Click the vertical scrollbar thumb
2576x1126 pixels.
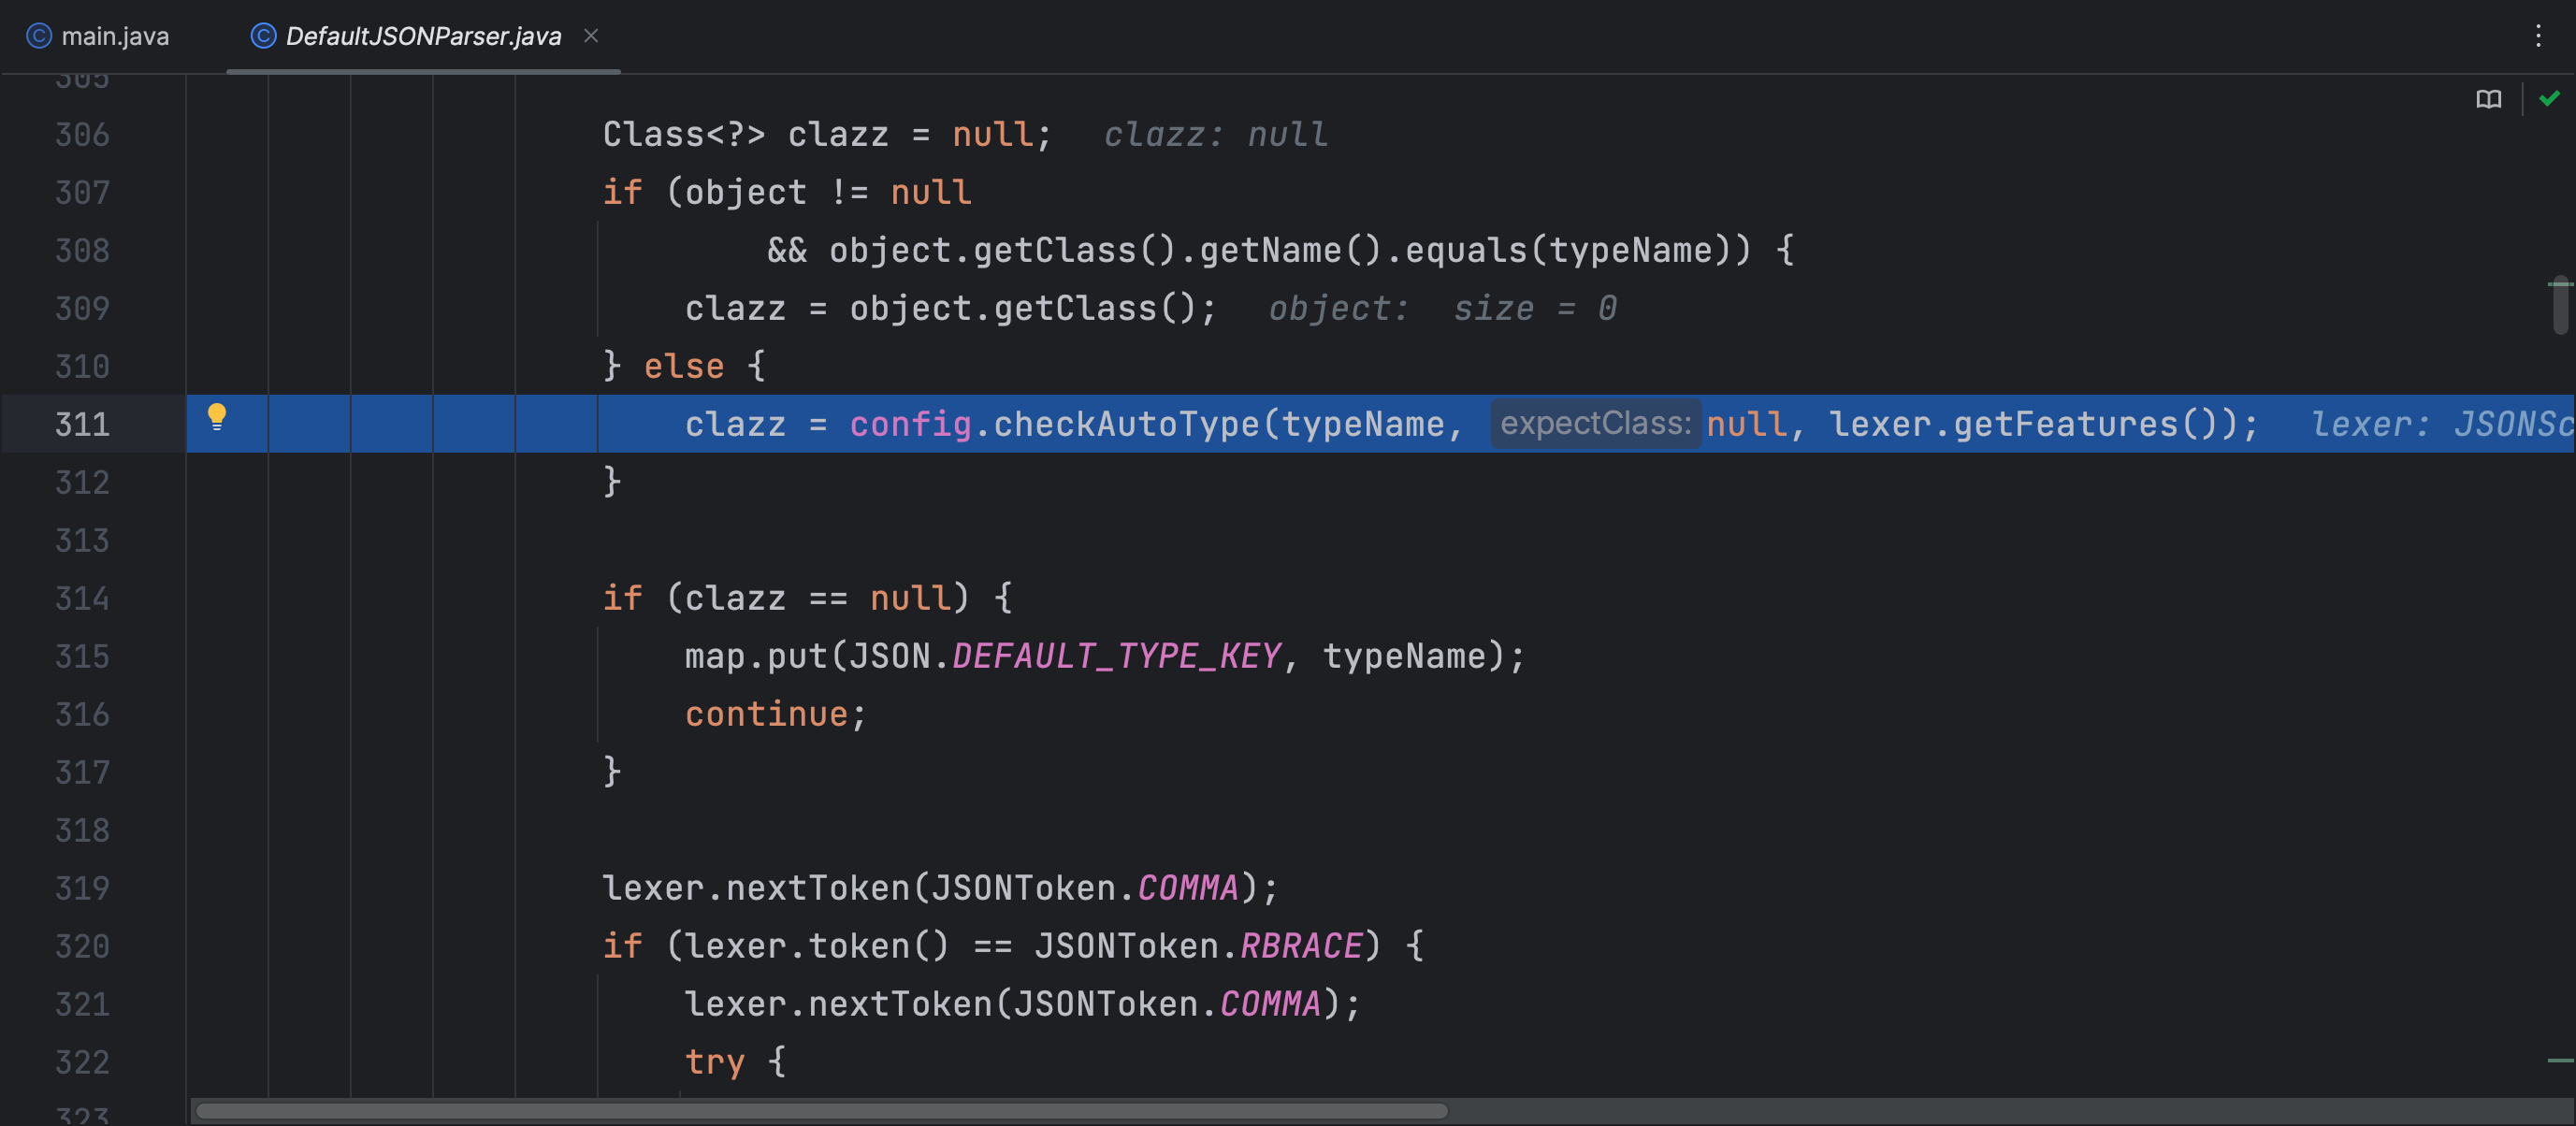point(2559,304)
